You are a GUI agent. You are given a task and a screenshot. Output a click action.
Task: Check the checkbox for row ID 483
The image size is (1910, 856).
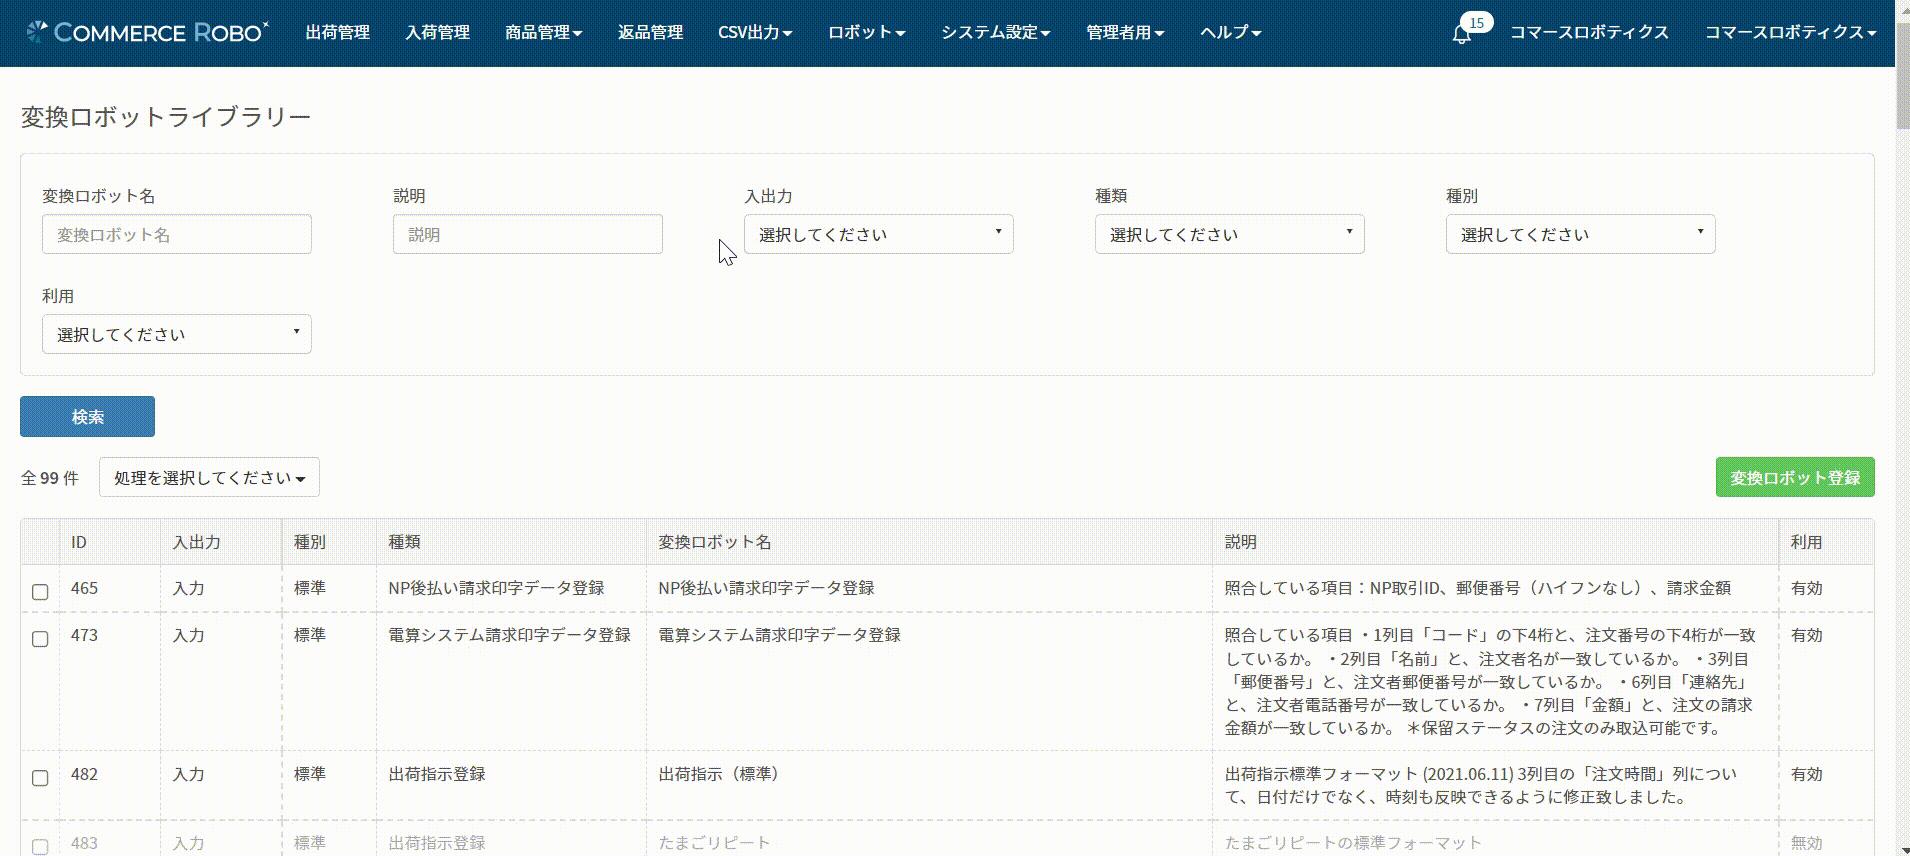[x=40, y=846]
